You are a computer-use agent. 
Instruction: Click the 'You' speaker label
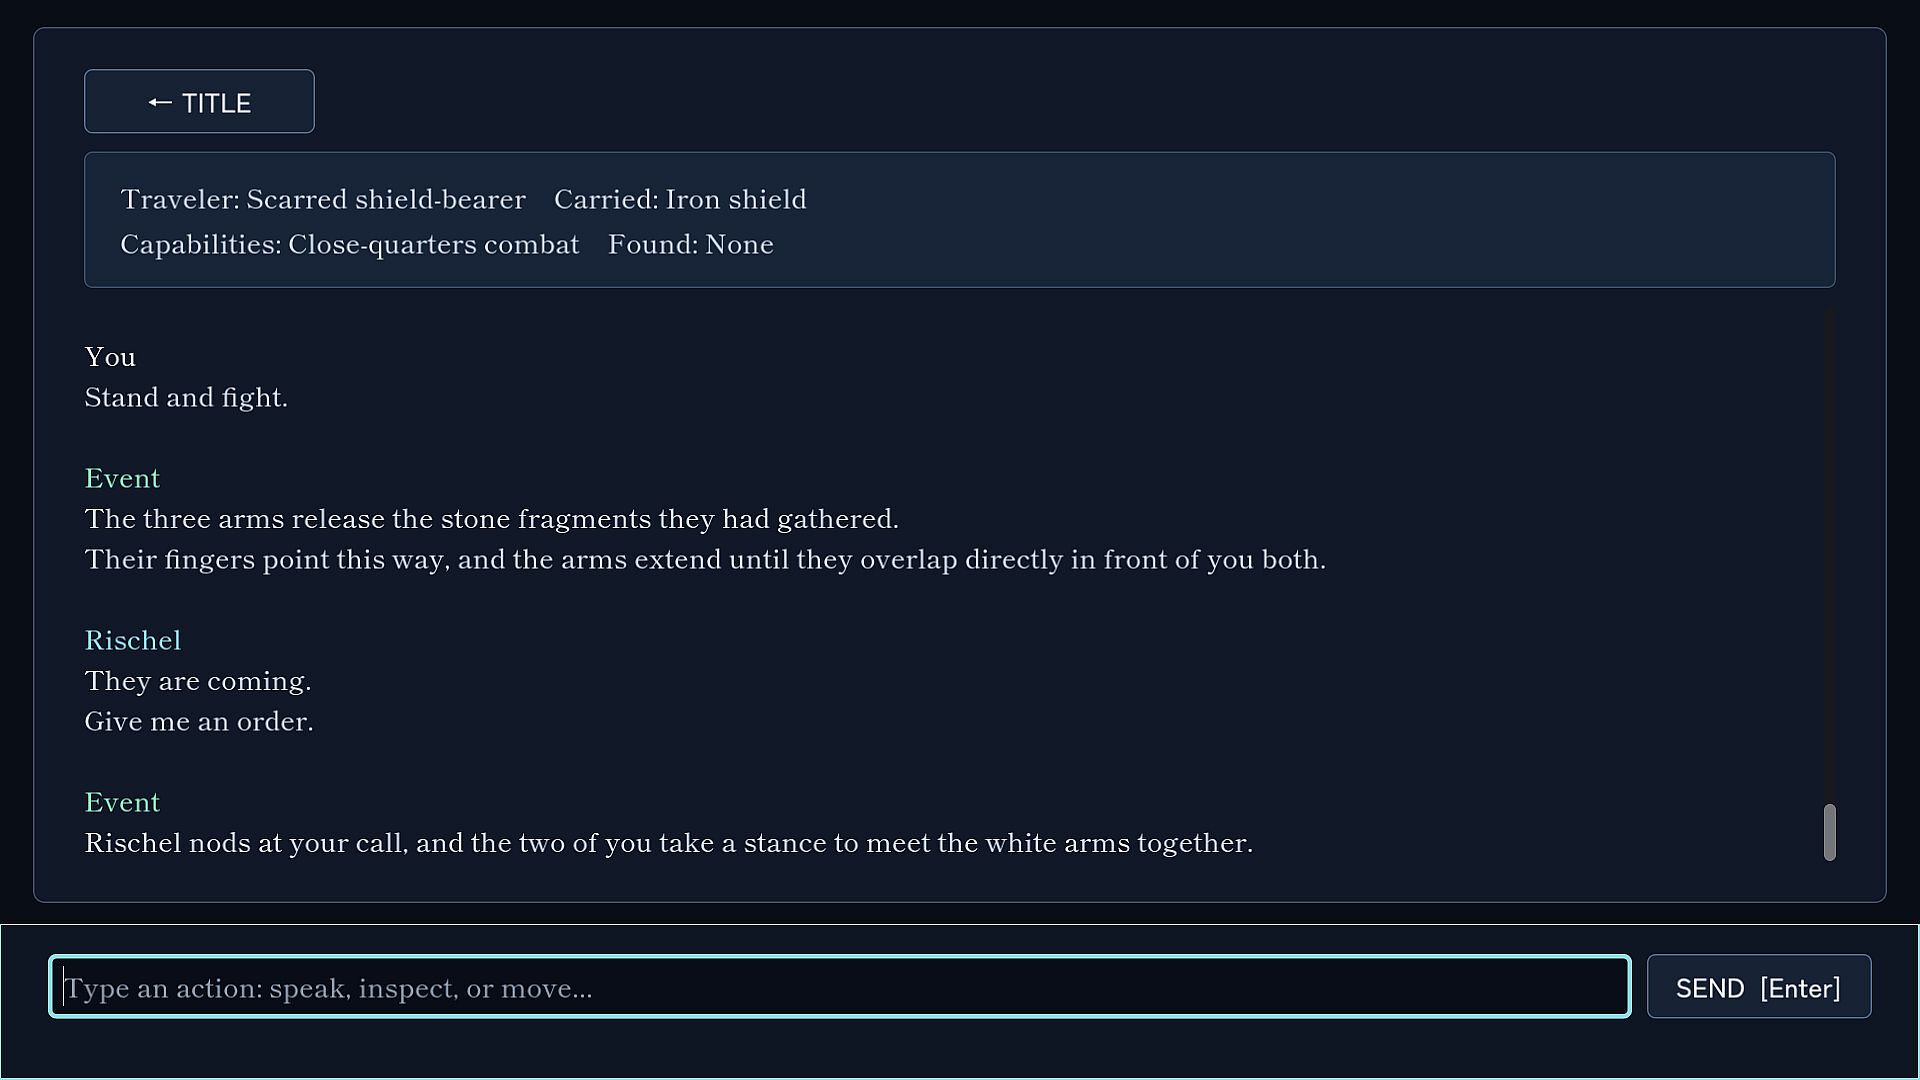(x=110, y=357)
